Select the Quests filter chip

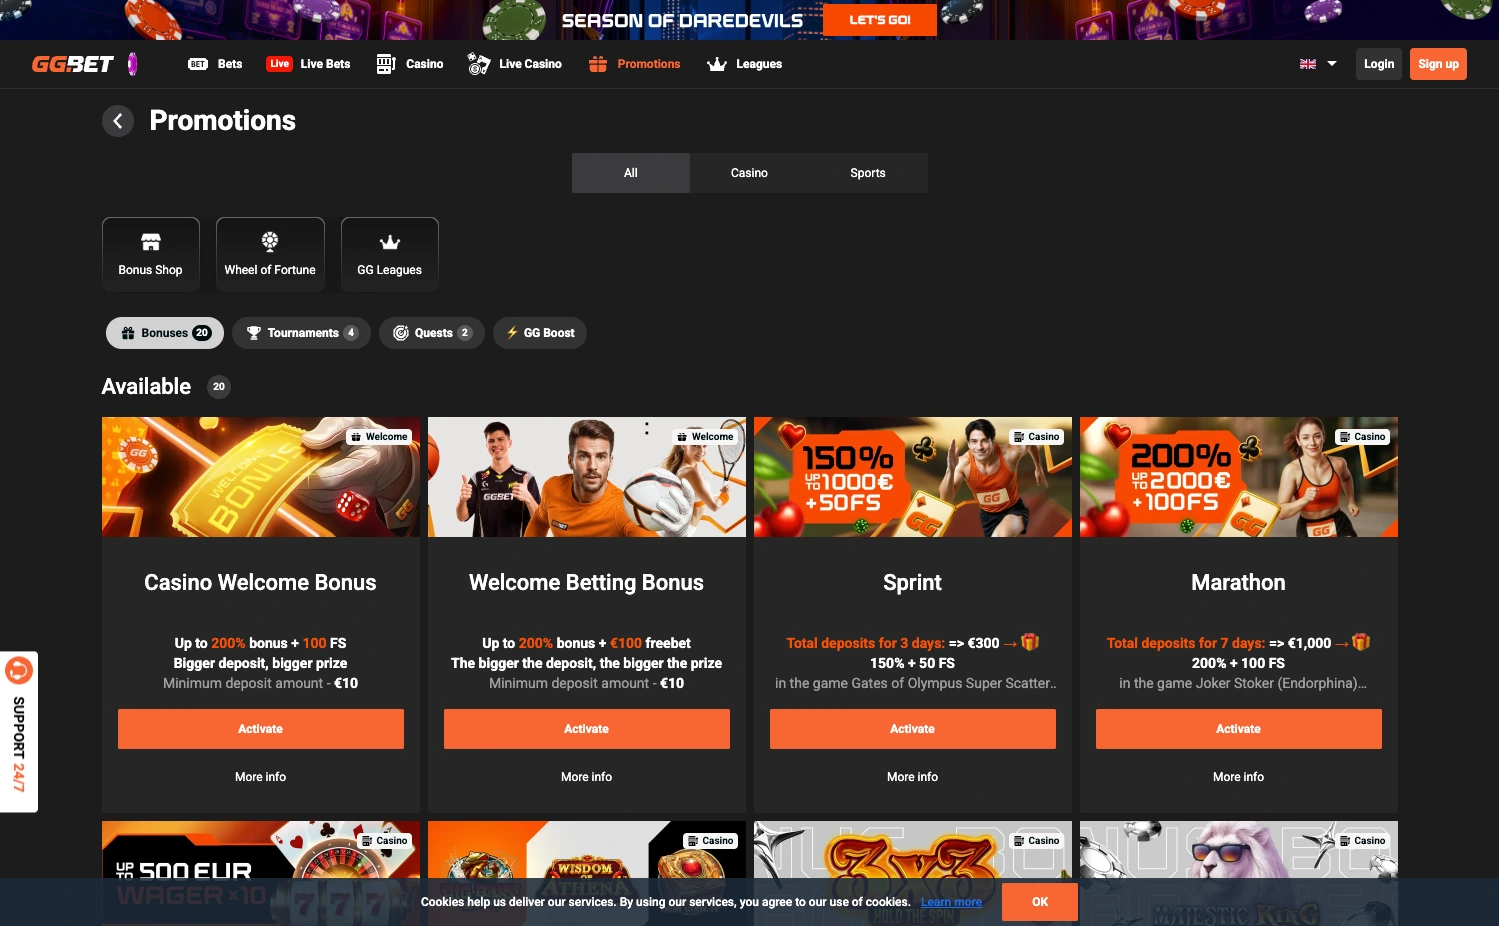432,333
